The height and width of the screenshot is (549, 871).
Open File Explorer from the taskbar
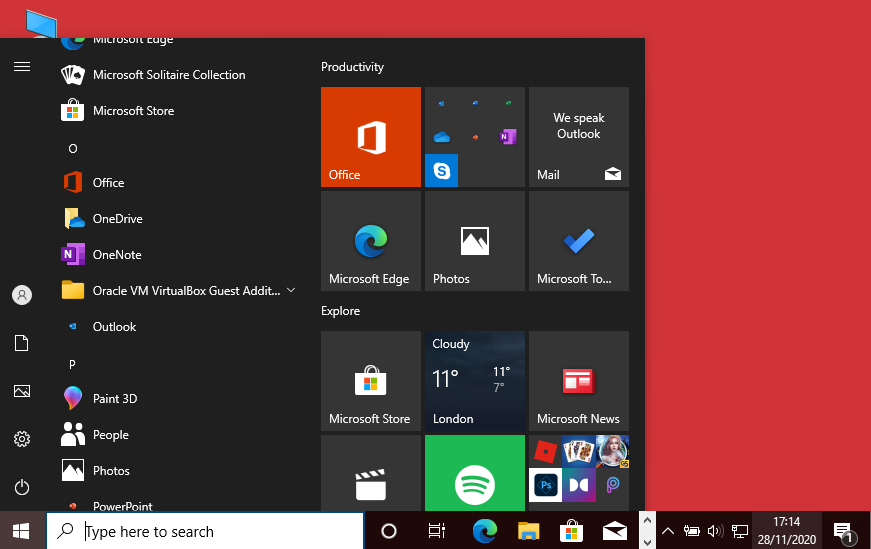click(x=528, y=531)
